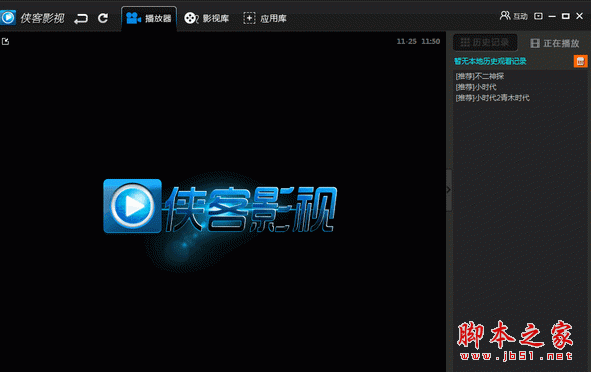Maximize the player window

(565, 16)
